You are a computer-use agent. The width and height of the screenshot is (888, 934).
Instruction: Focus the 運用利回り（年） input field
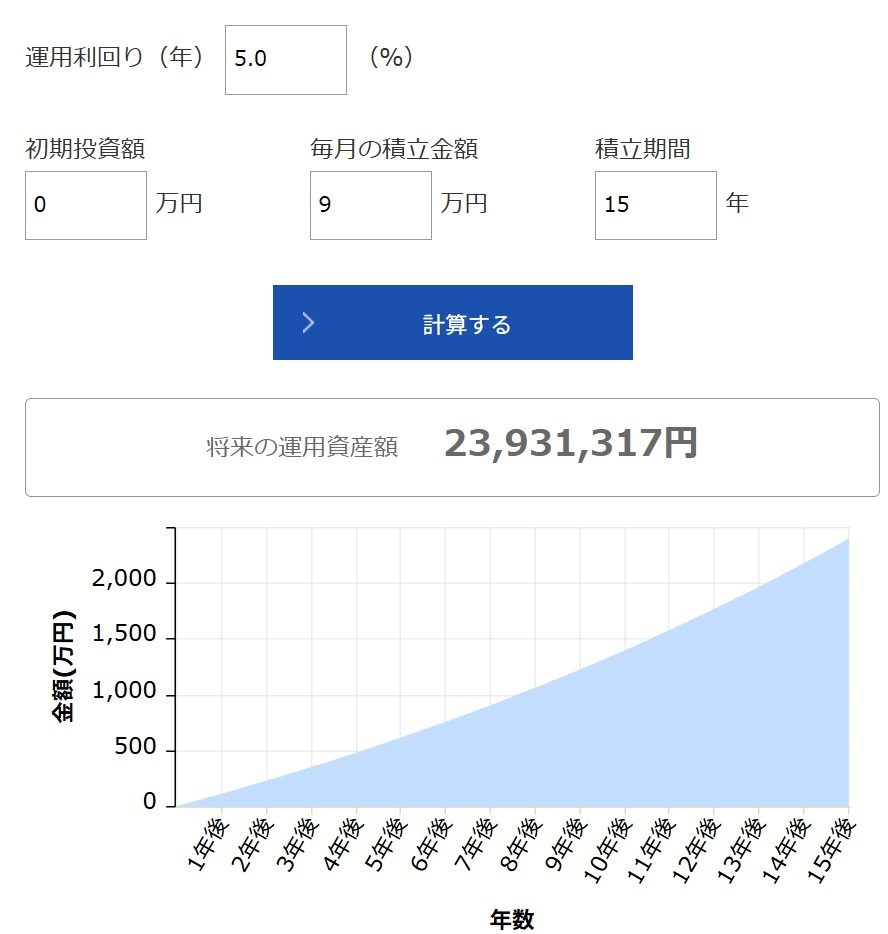286,60
